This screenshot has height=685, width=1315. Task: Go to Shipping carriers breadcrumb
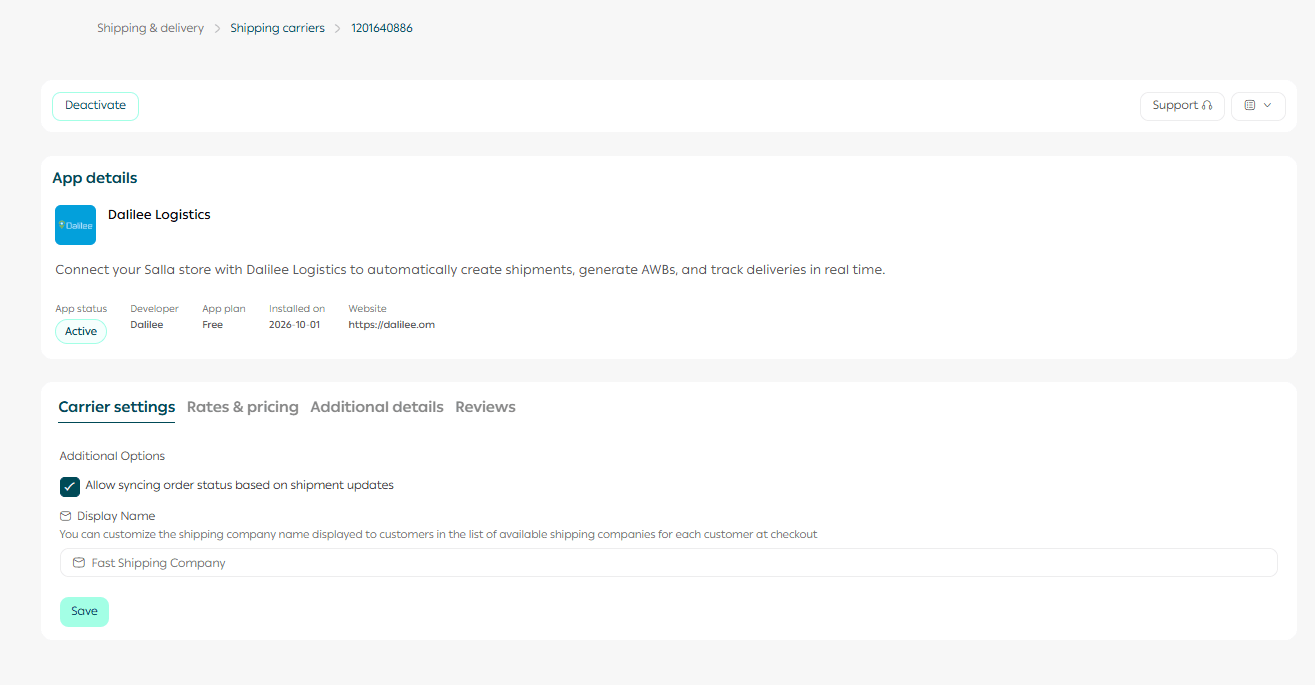tap(277, 28)
